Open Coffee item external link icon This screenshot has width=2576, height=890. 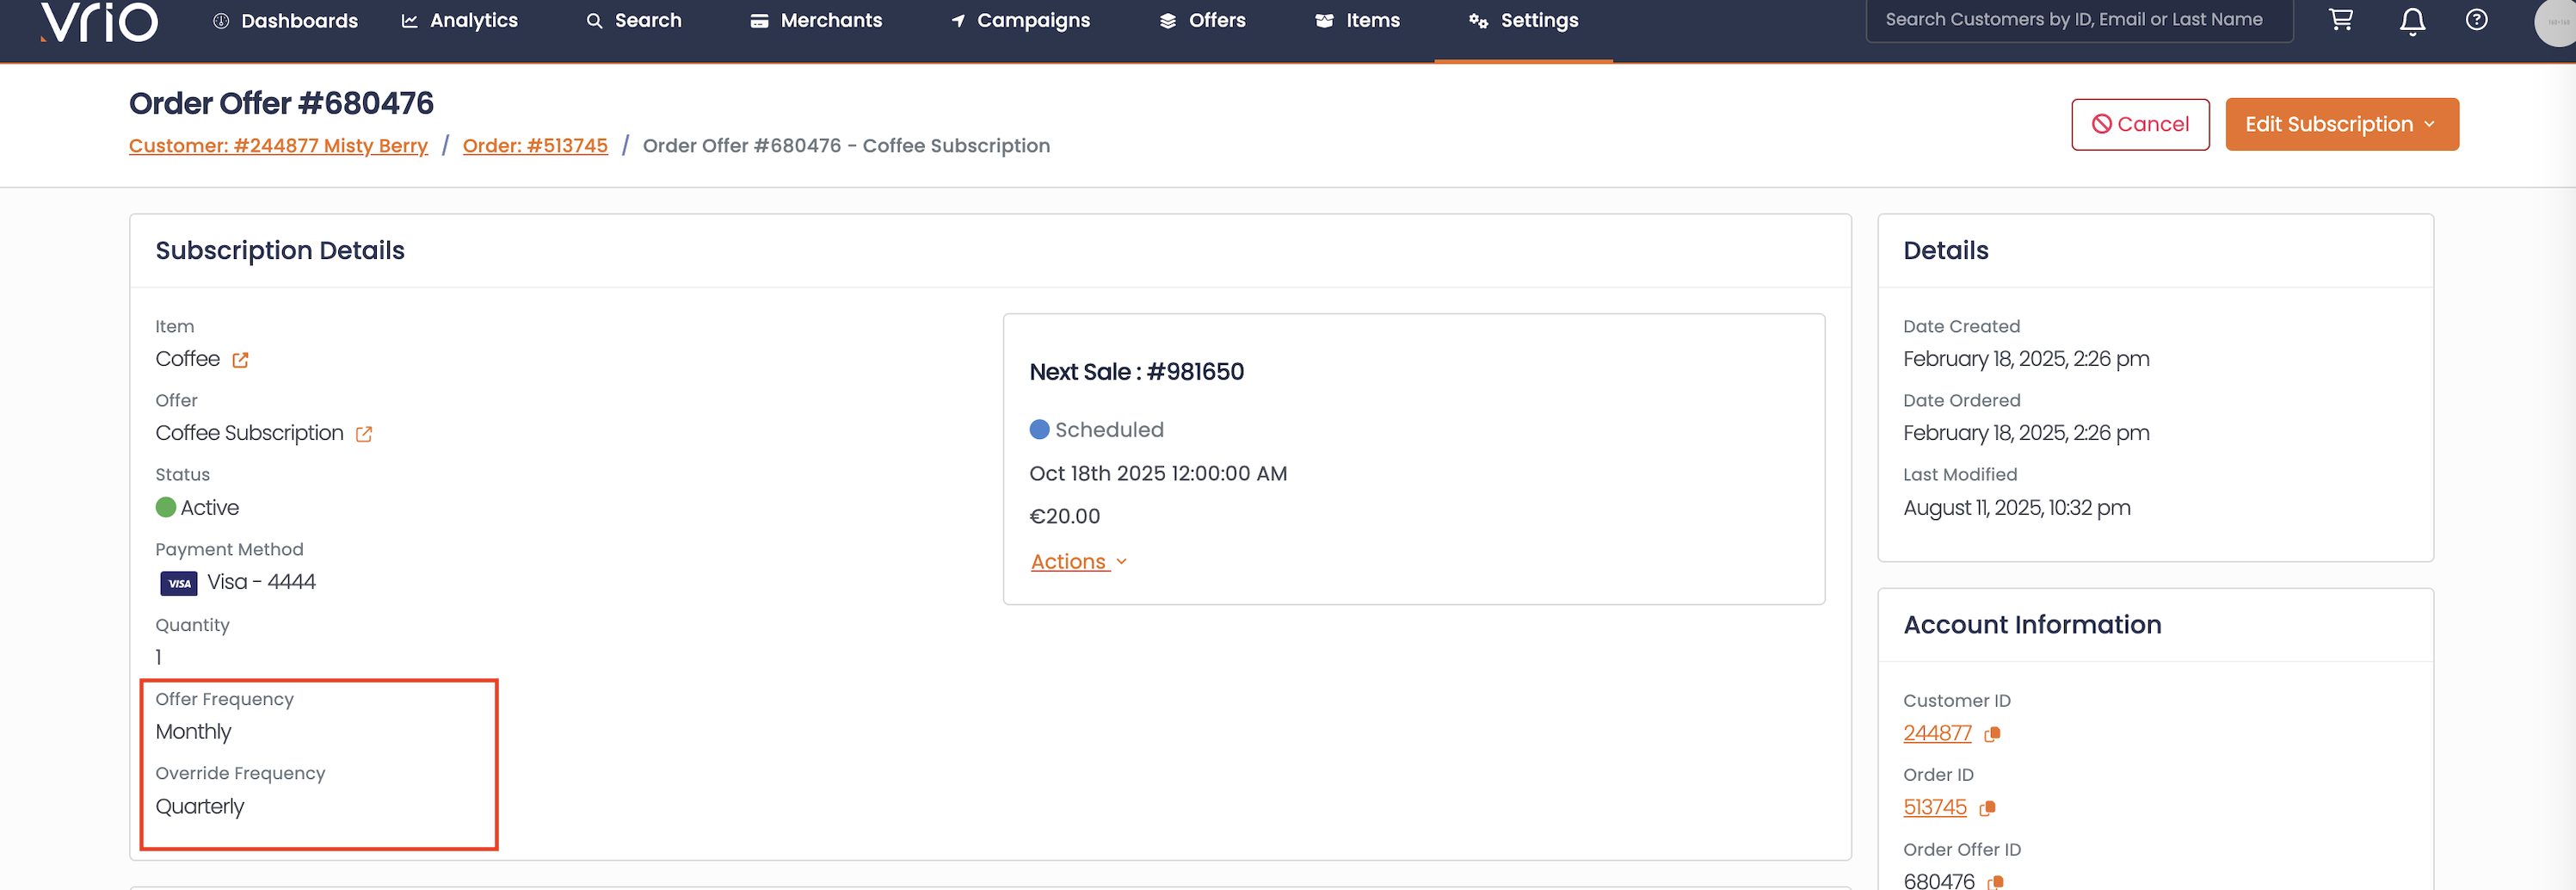(x=240, y=360)
